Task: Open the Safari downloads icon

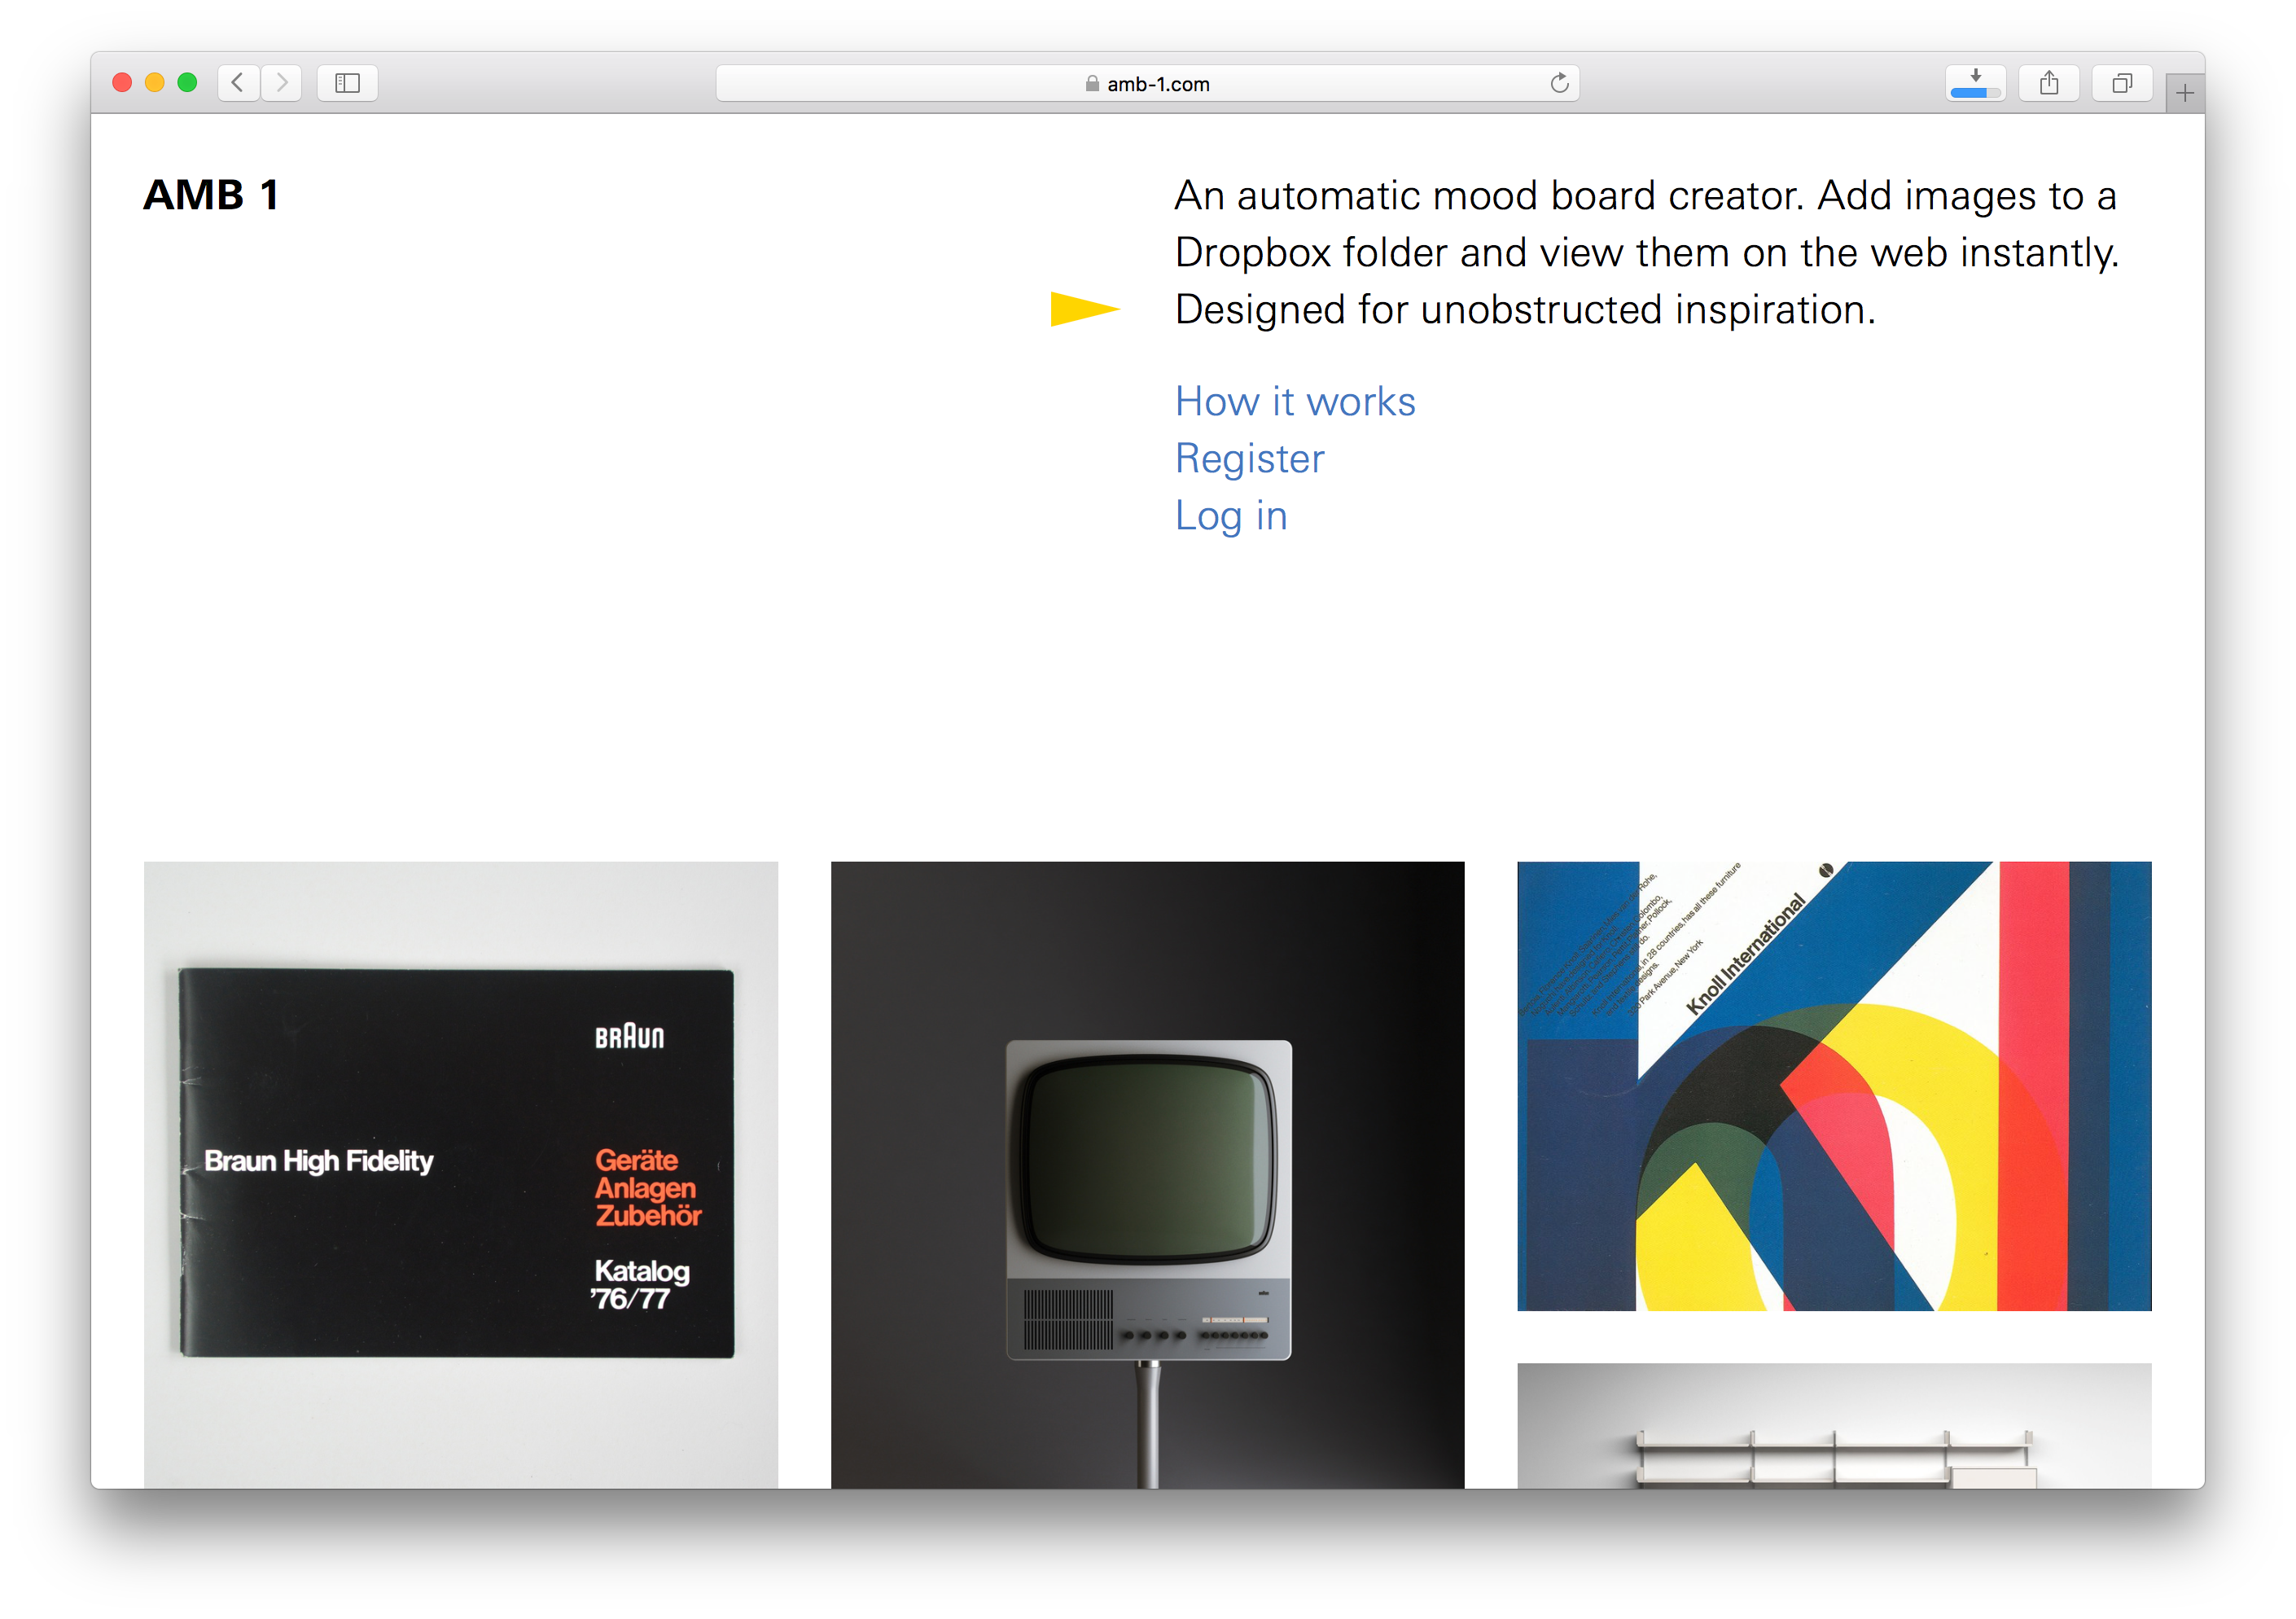Action: 1975,83
